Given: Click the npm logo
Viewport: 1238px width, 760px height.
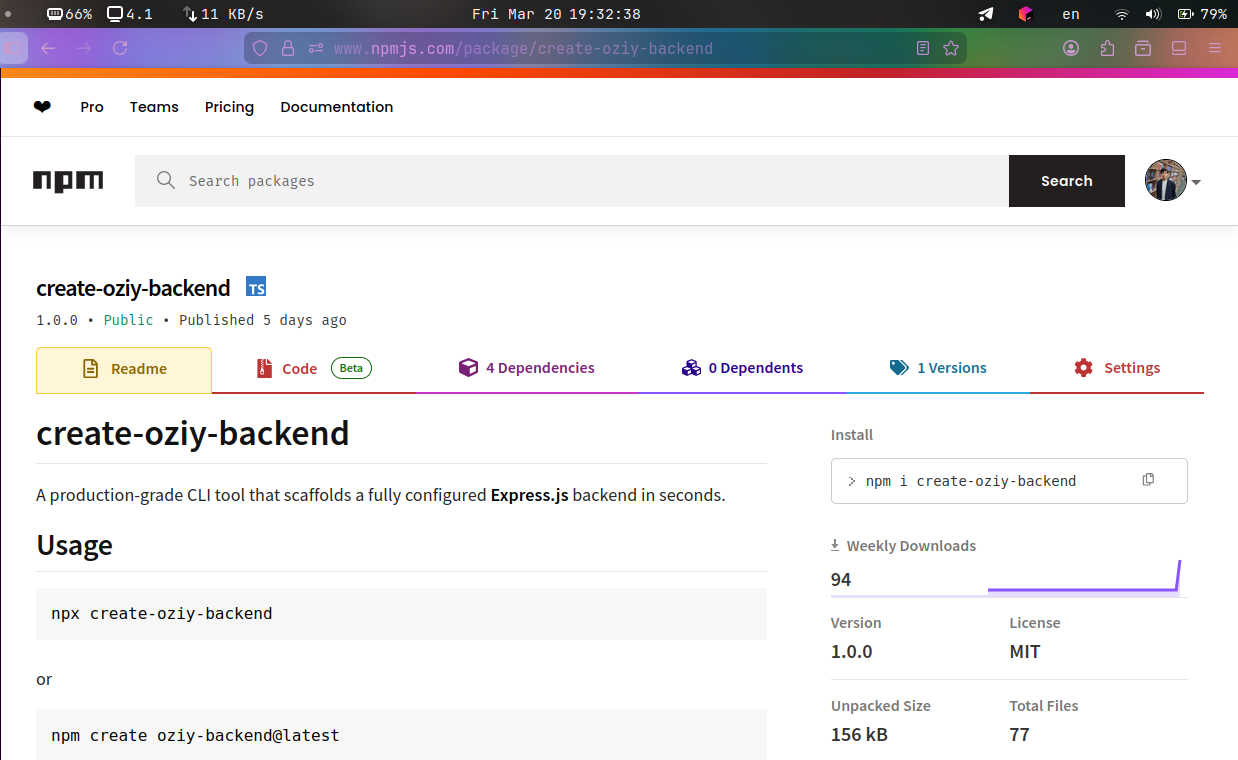Looking at the screenshot, I should (x=68, y=181).
